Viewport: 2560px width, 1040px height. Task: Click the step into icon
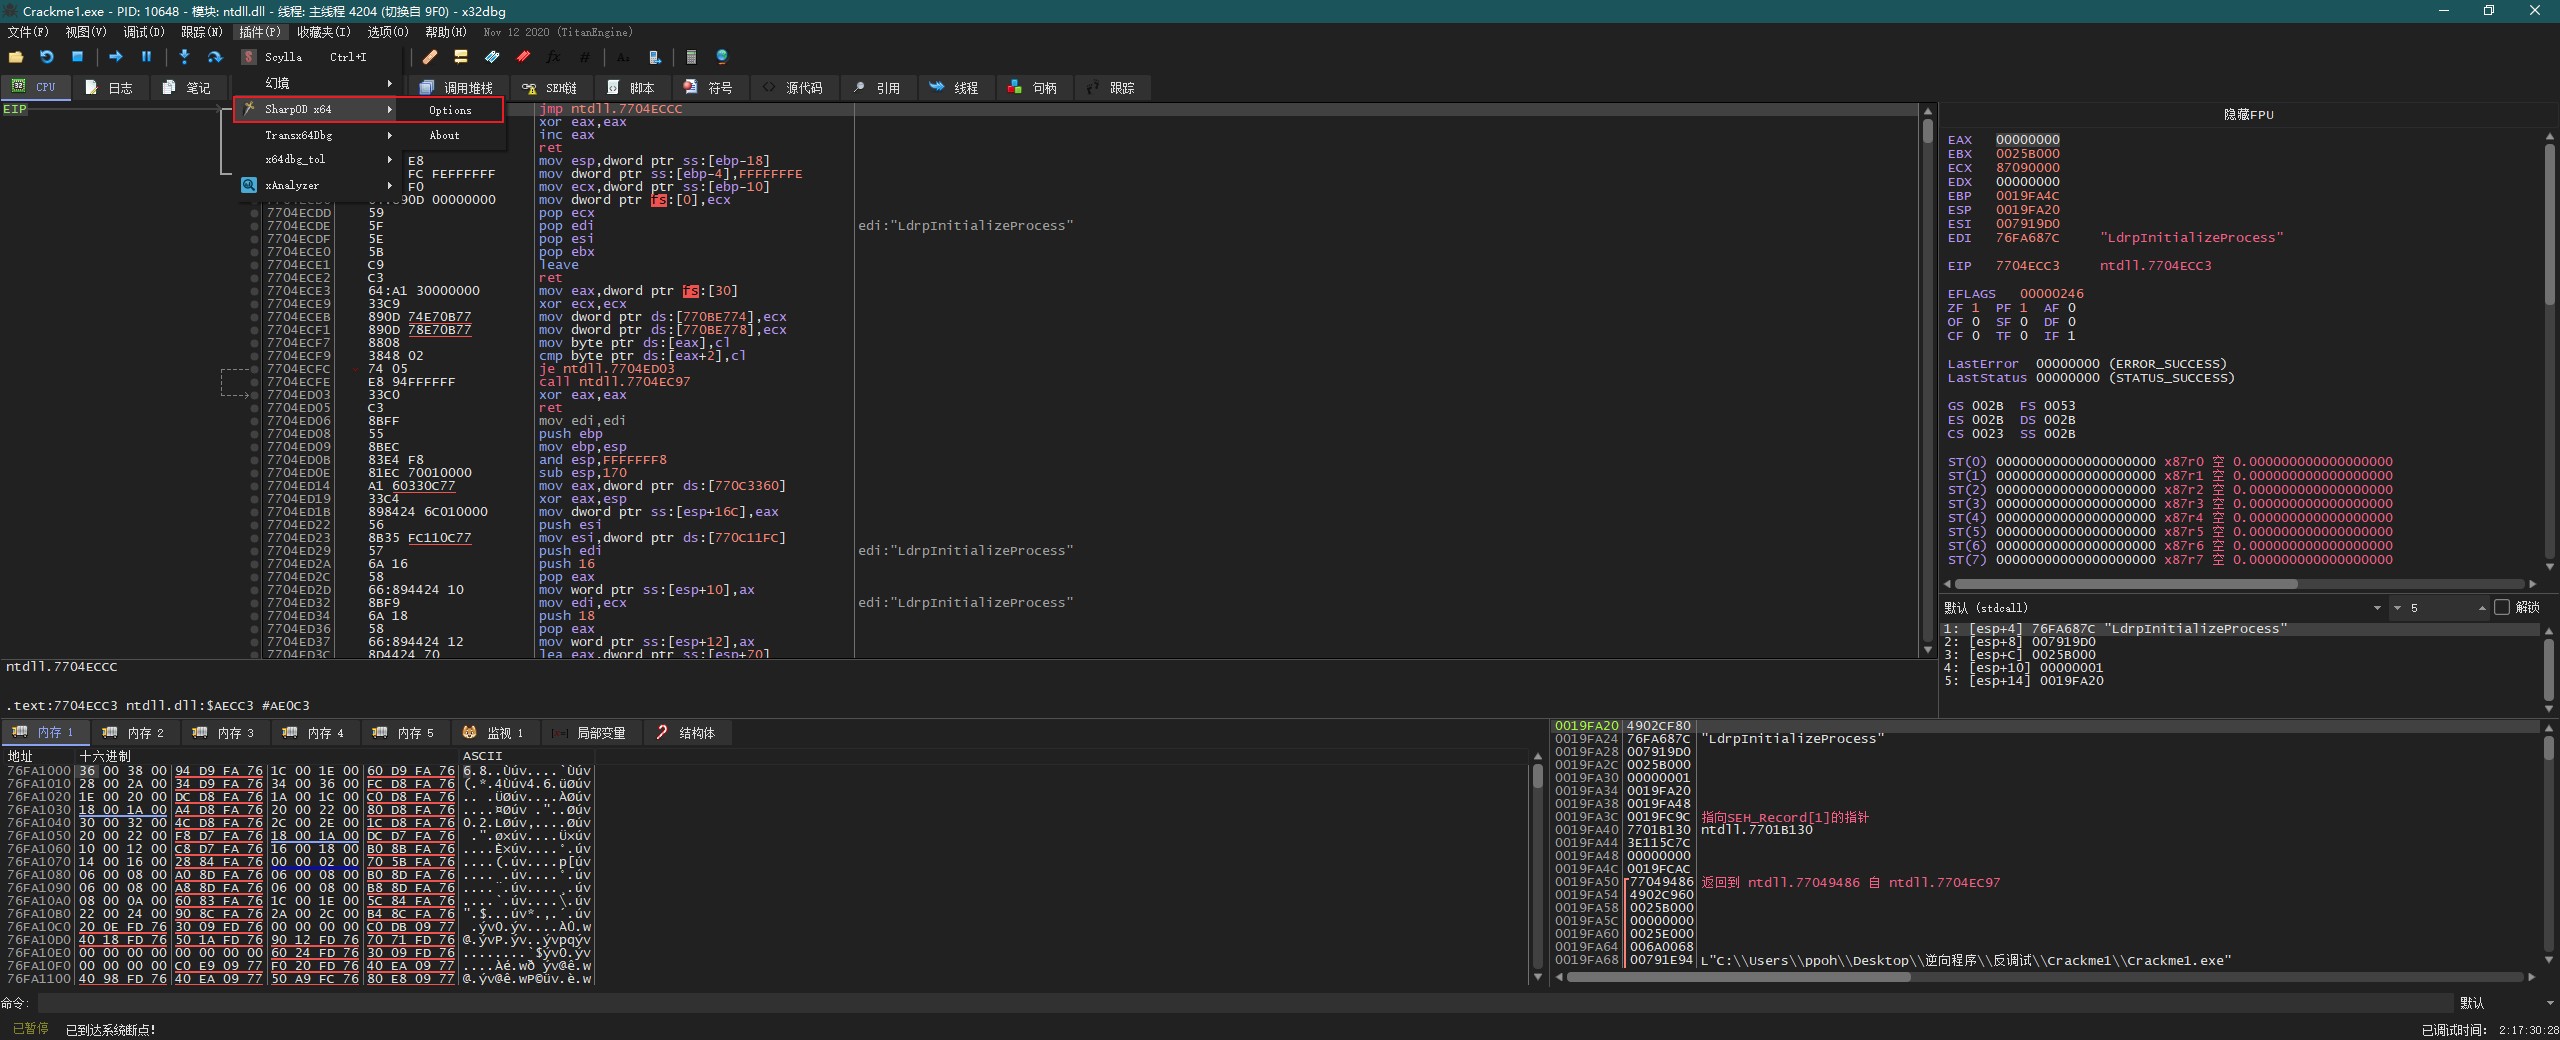coord(184,57)
